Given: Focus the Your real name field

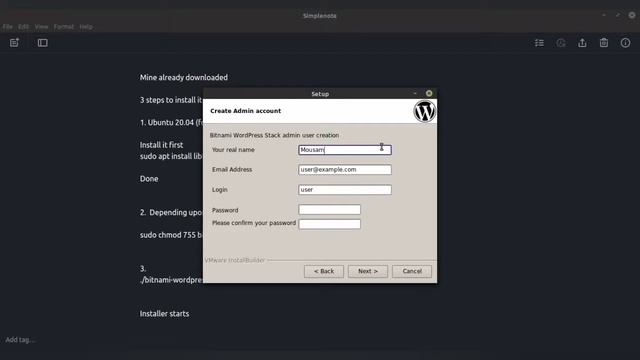Looking at the screenshot, I should pos(345,150).
